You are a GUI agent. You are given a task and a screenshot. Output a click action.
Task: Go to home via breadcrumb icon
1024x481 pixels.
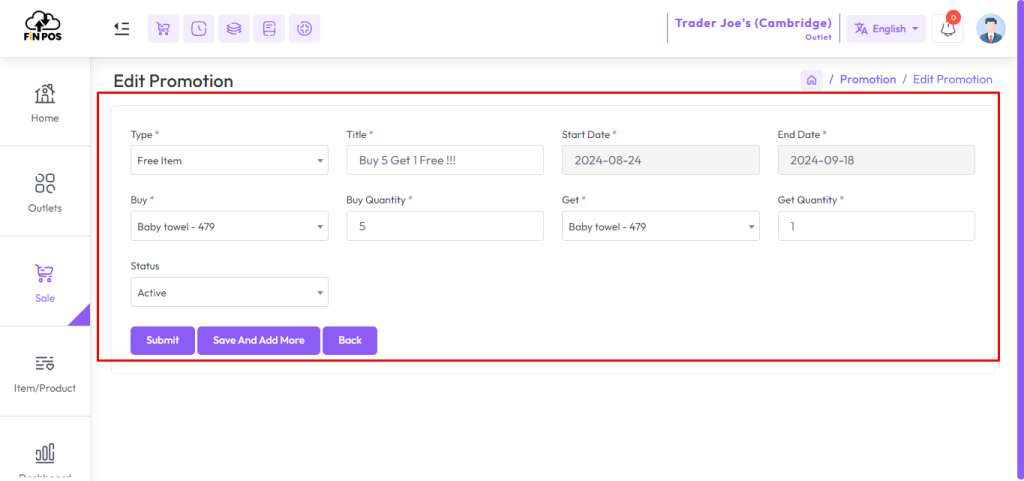tap(811, 80)
